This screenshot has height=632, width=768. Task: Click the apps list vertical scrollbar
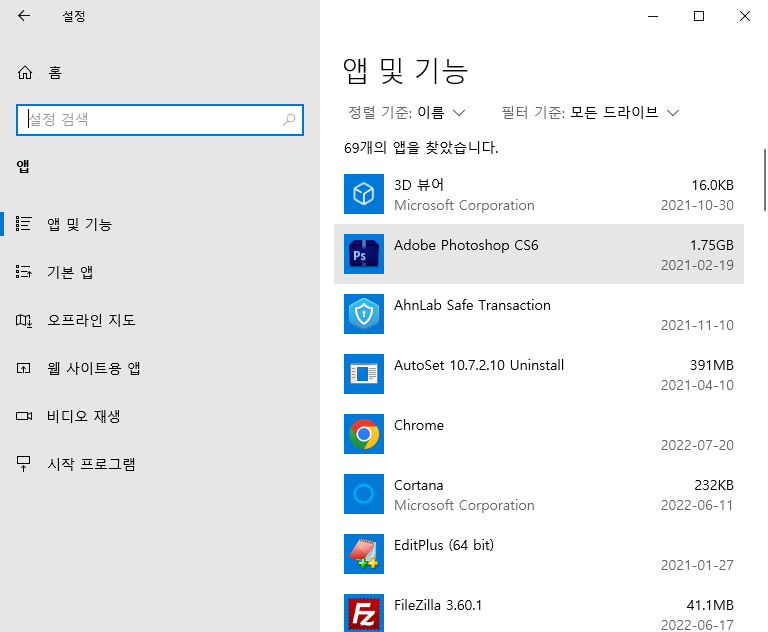pos(765,179)
